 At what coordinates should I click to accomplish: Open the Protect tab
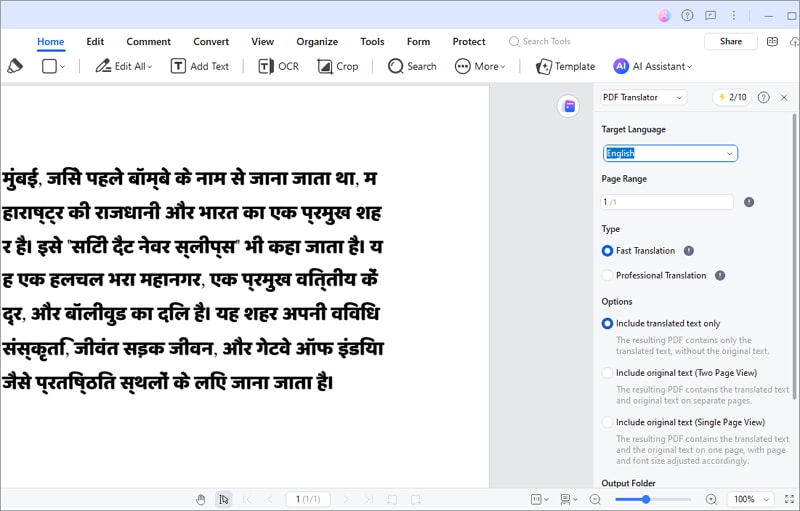click(469, 42)
